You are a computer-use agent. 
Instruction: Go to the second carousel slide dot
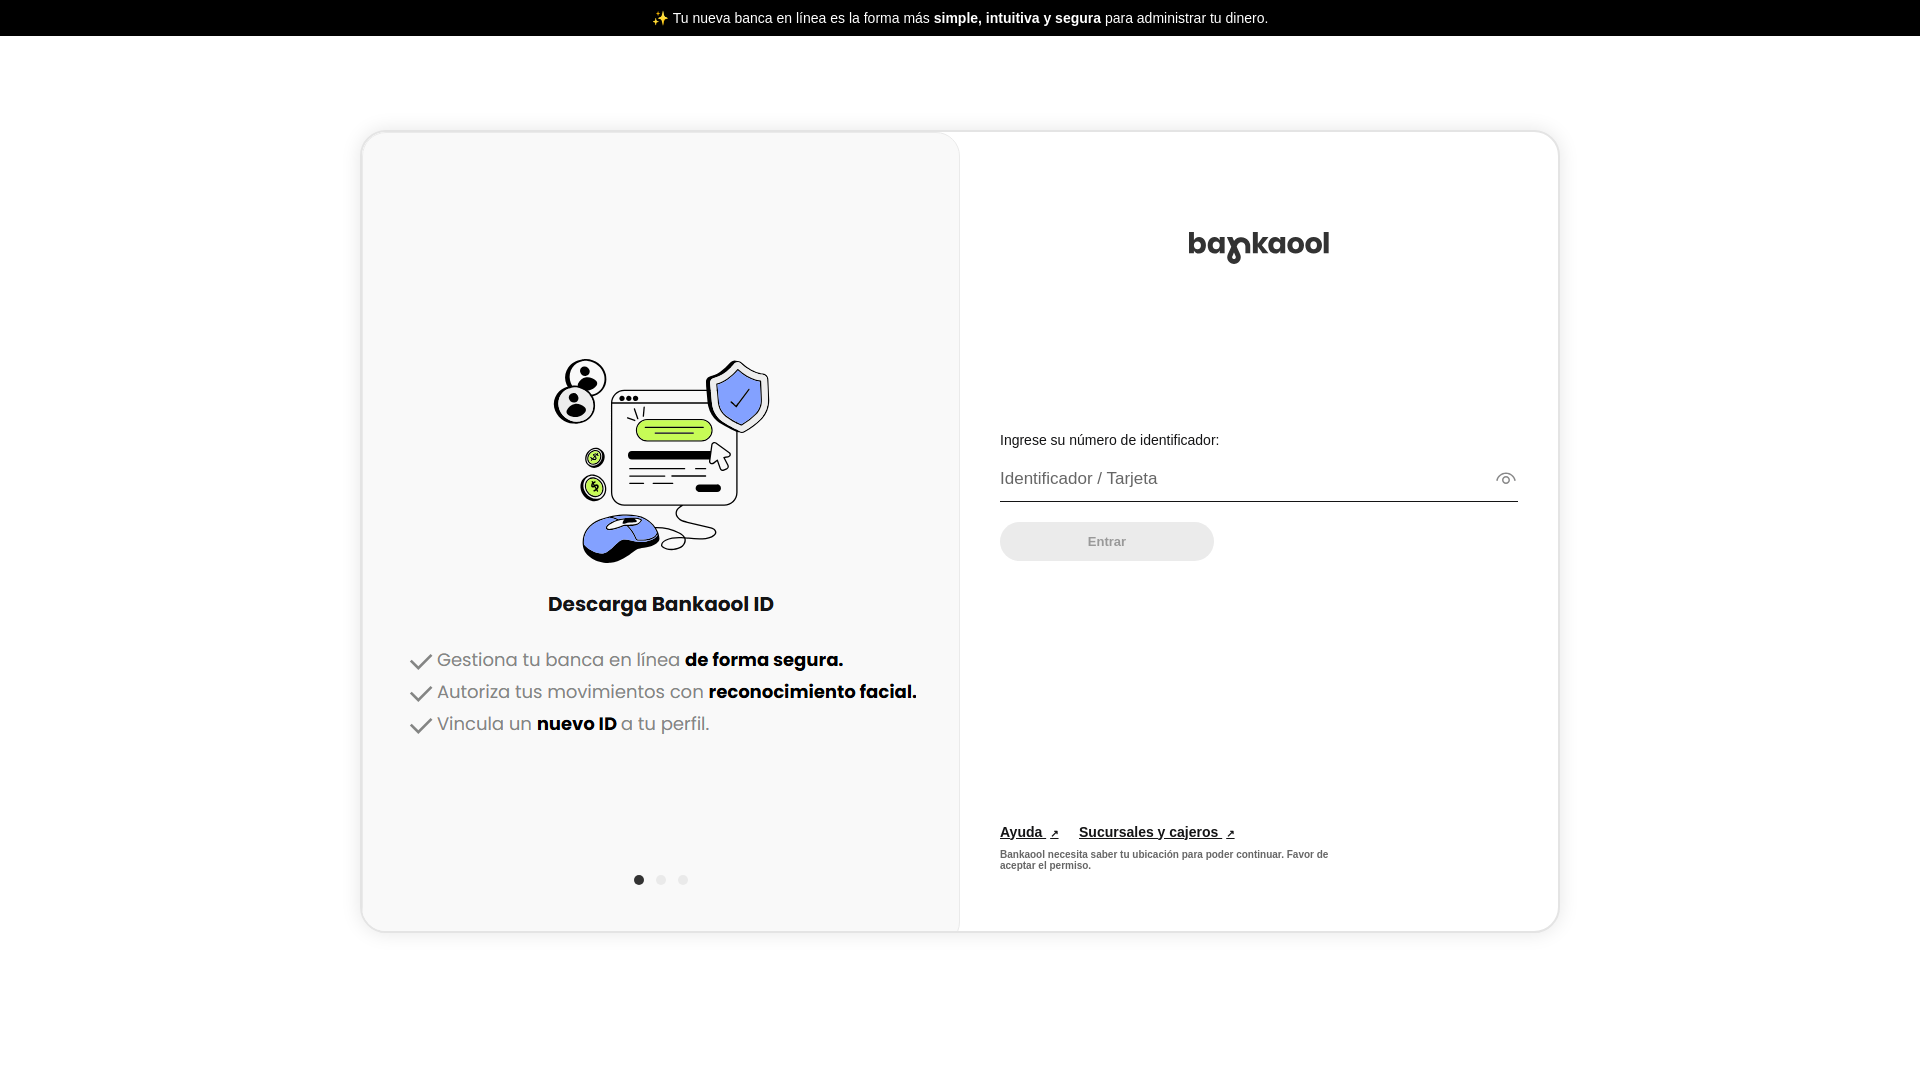point(661,880)
